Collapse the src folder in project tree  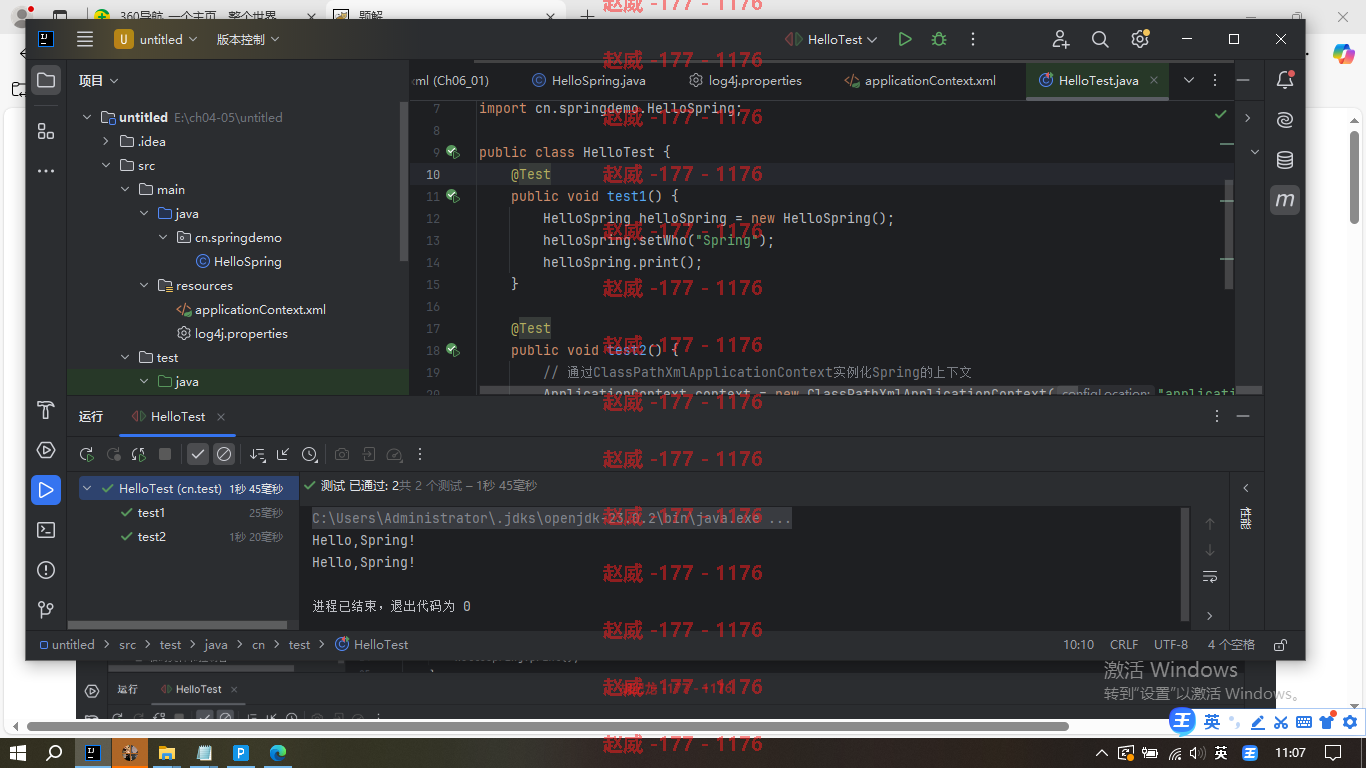(106, 165)
